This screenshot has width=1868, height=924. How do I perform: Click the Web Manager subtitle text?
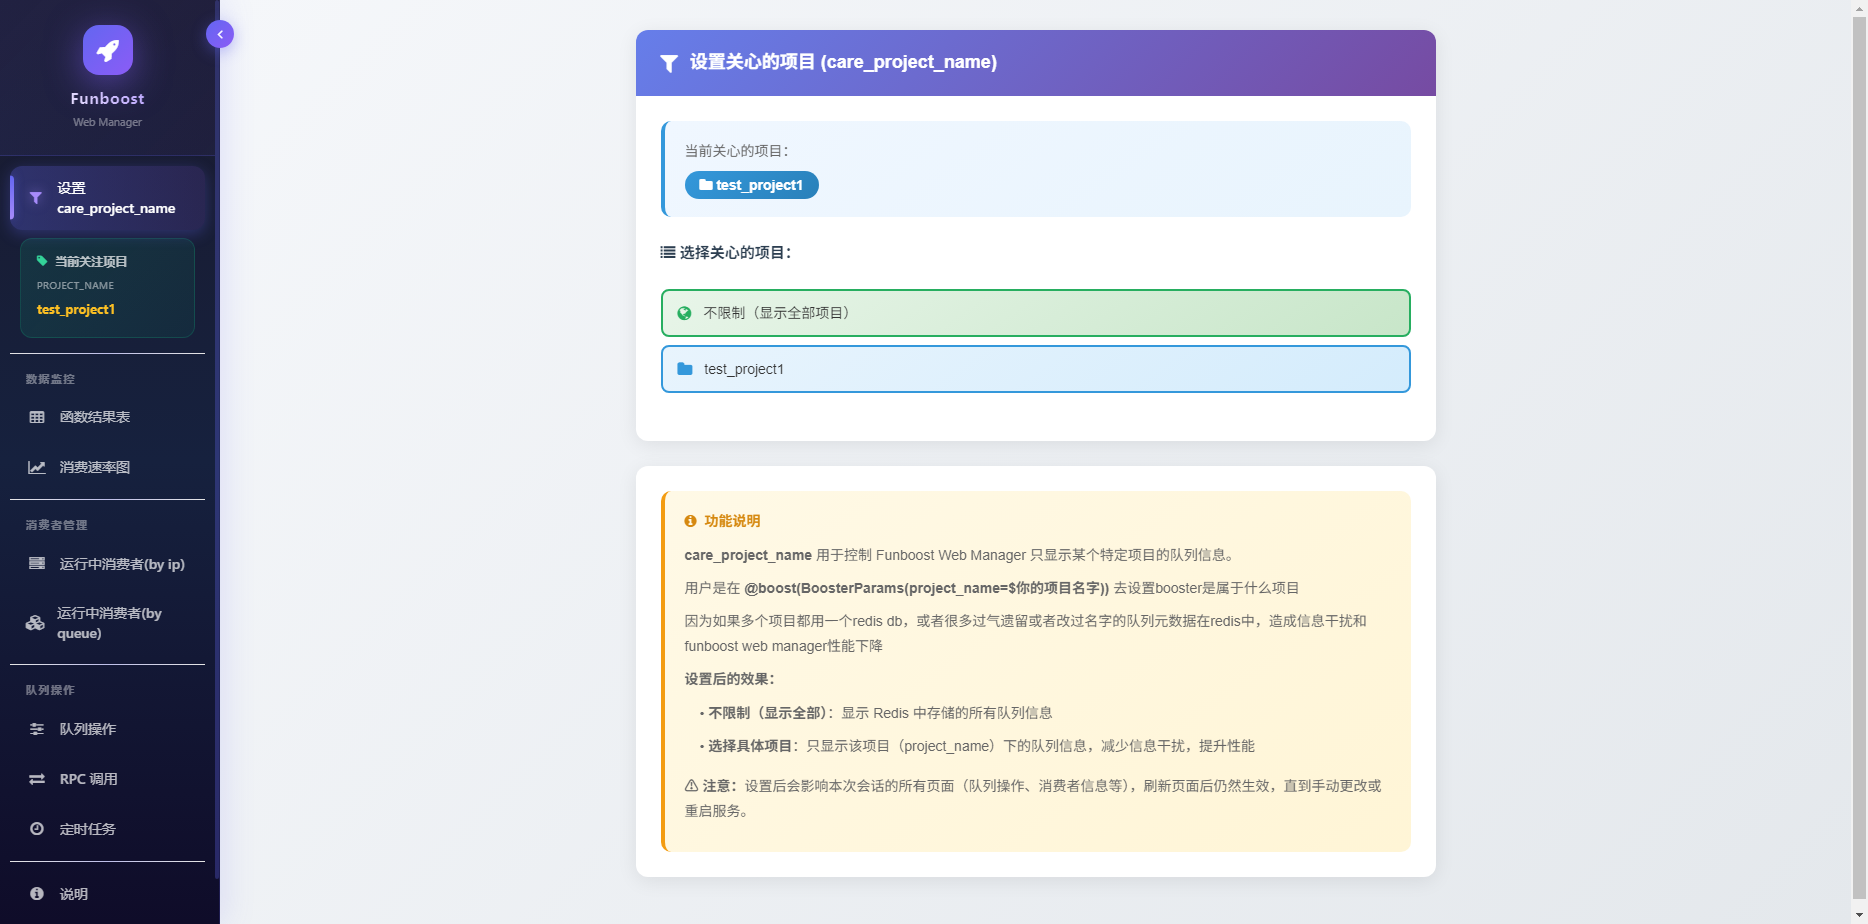point(107,122)
